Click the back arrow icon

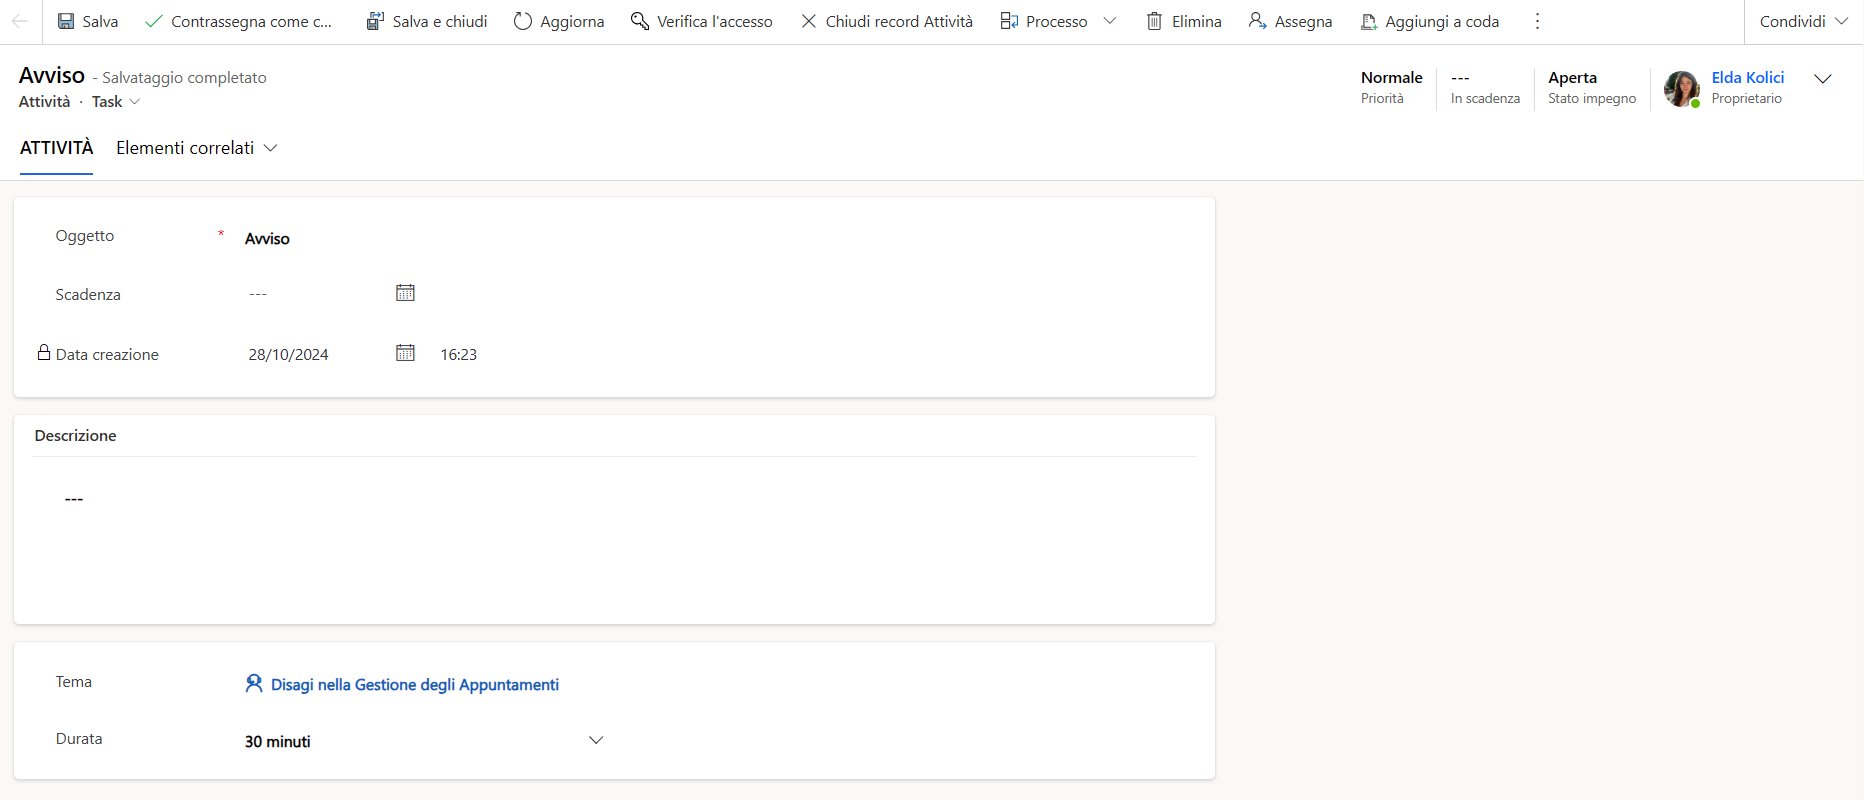point(20,21)
